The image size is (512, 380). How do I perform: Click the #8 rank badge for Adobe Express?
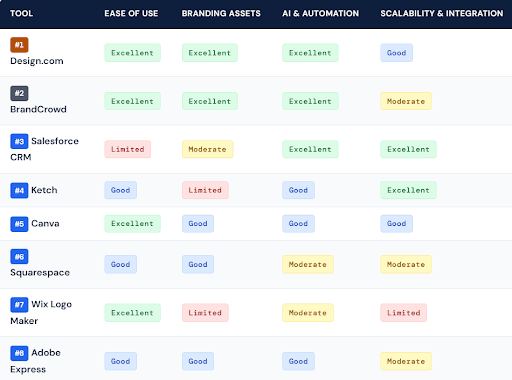(19, 353)
